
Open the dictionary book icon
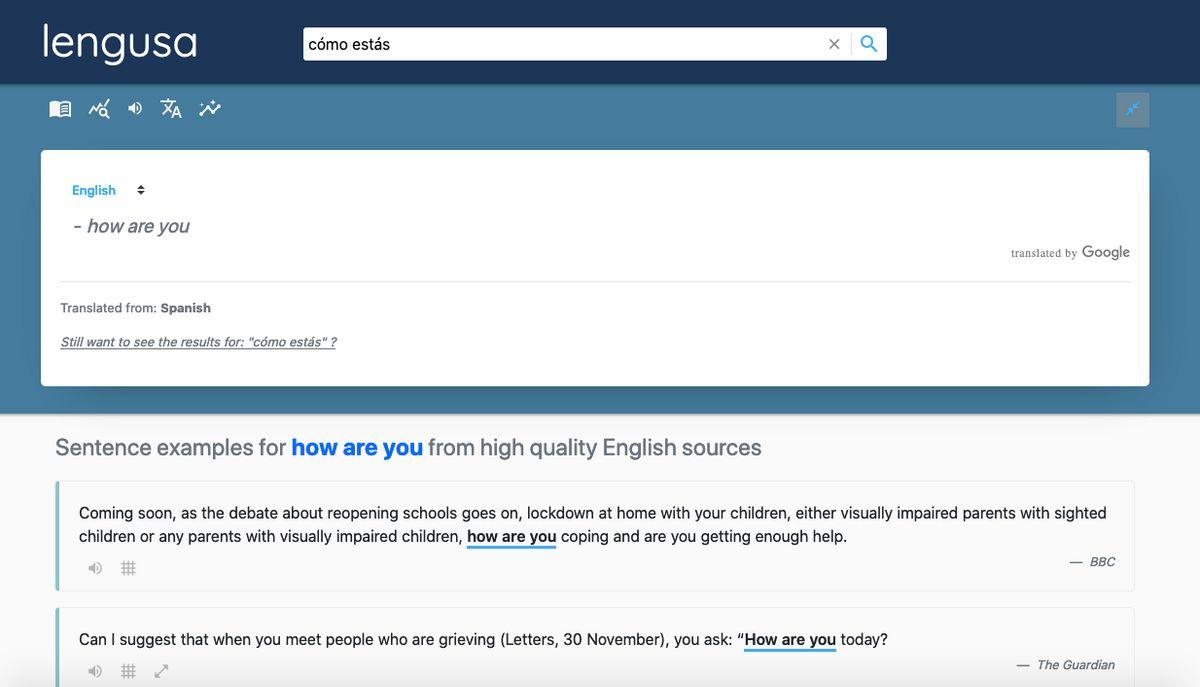pyautogui.click(x=60, y=109)
